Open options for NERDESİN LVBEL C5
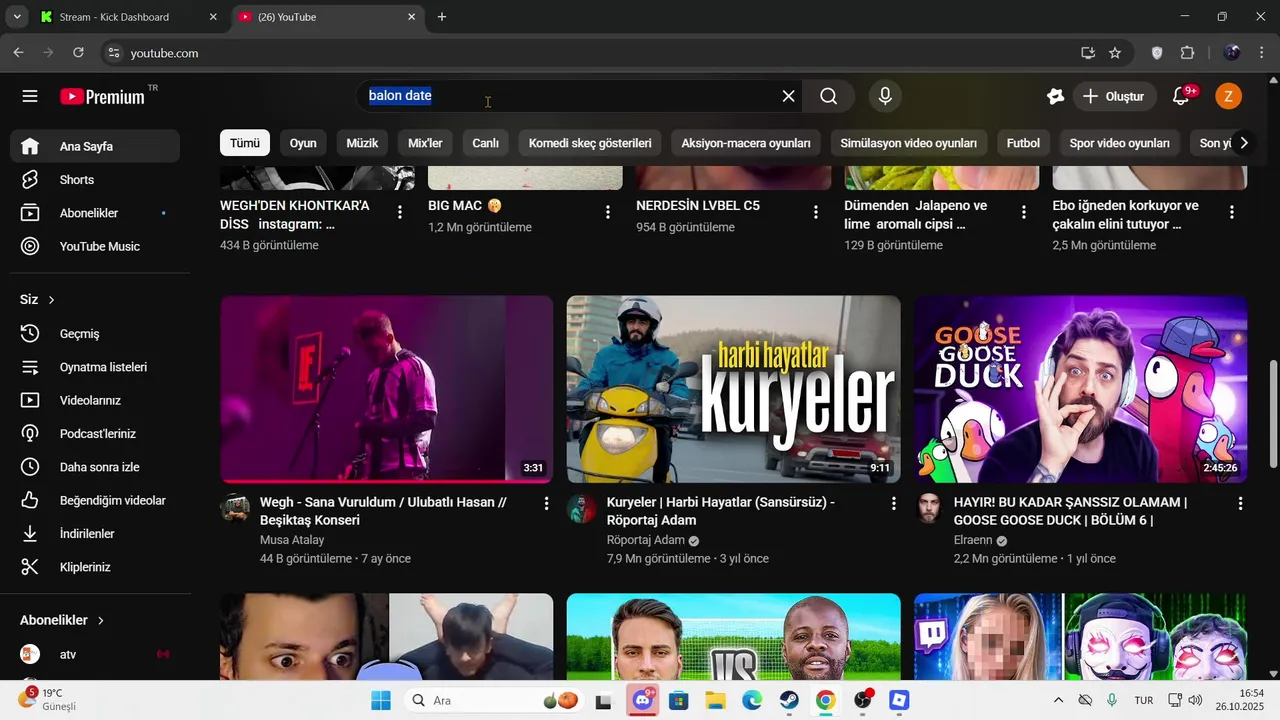 point(816,212)
